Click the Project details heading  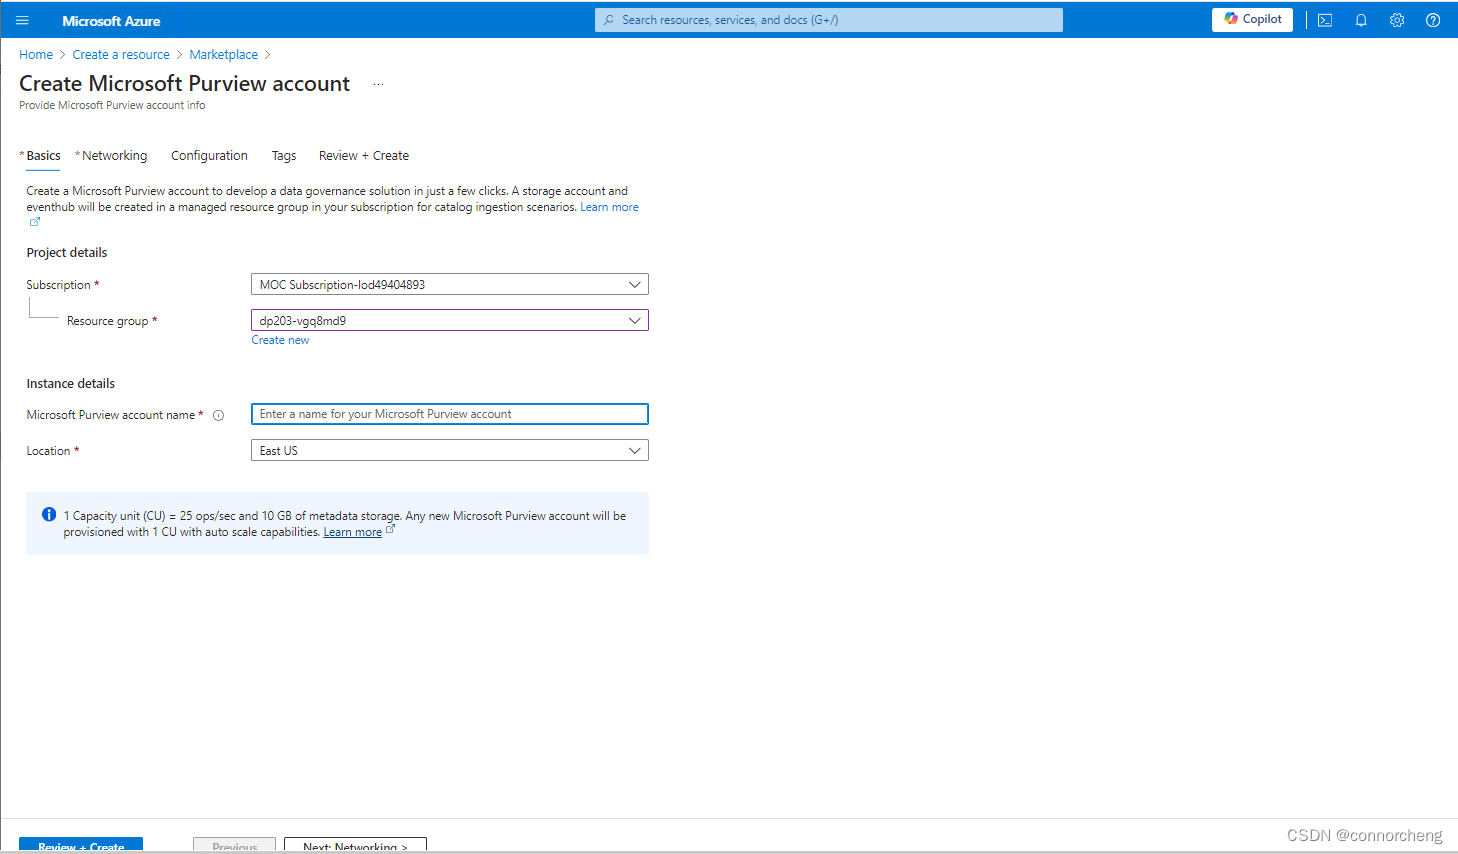(67, 253)
